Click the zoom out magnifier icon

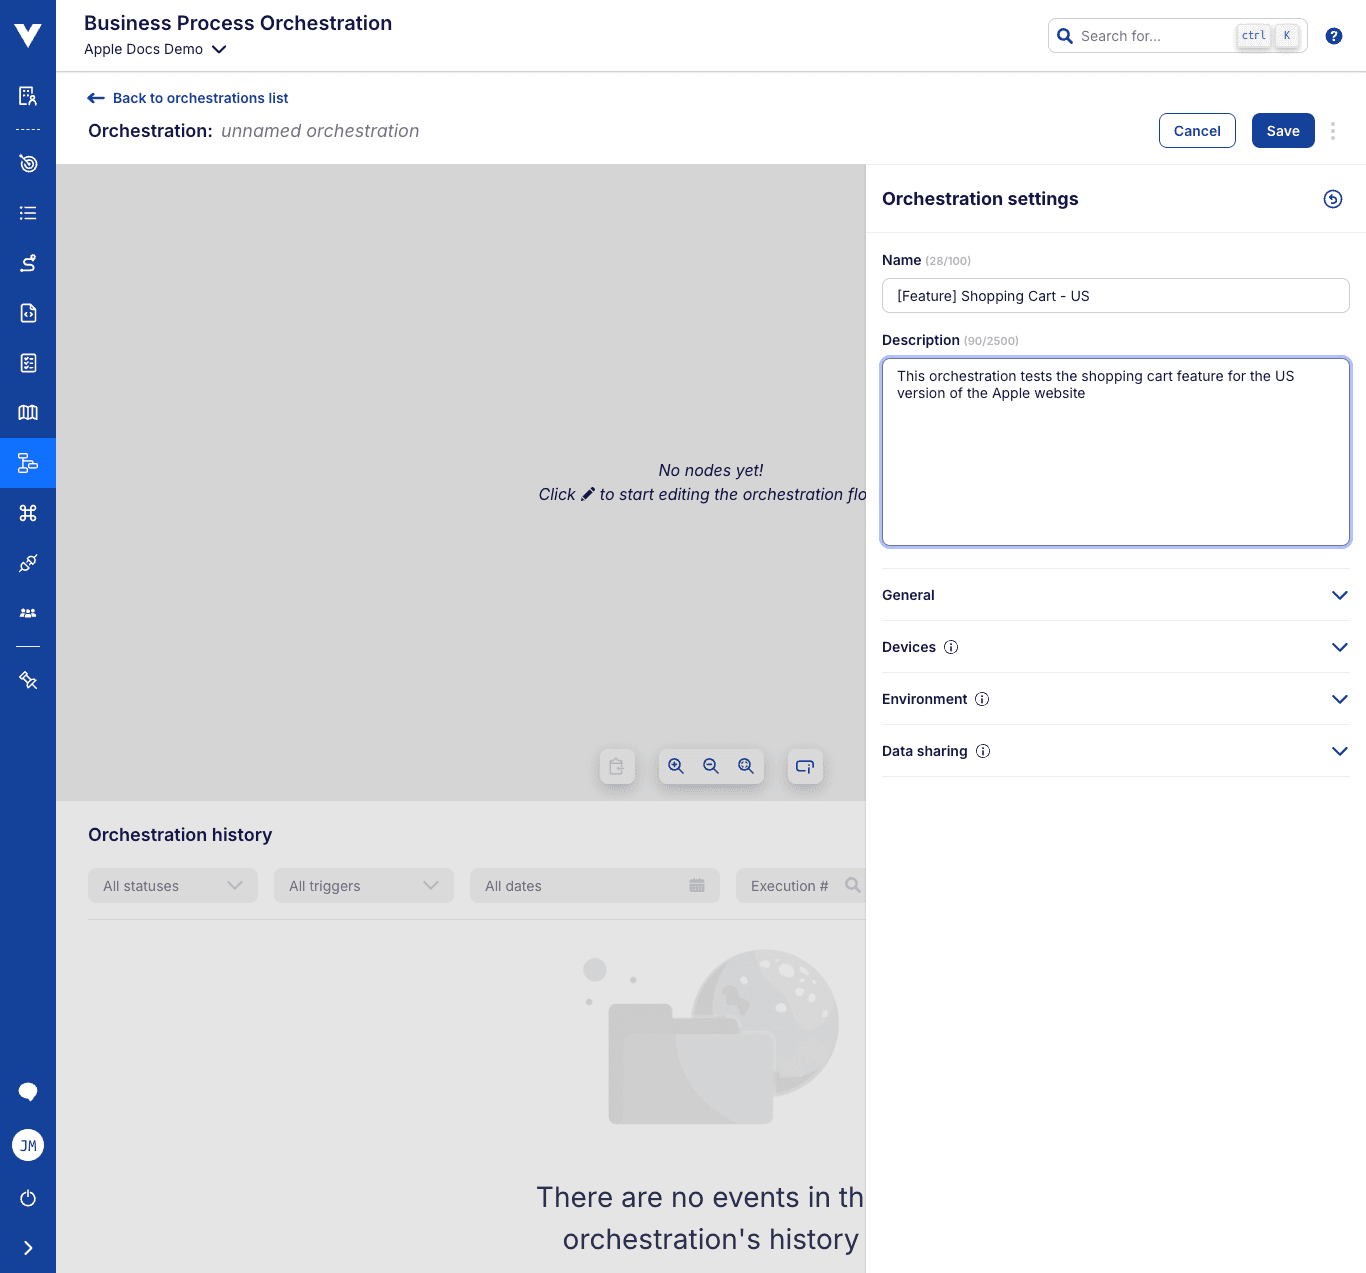click(x=711, y=766)
